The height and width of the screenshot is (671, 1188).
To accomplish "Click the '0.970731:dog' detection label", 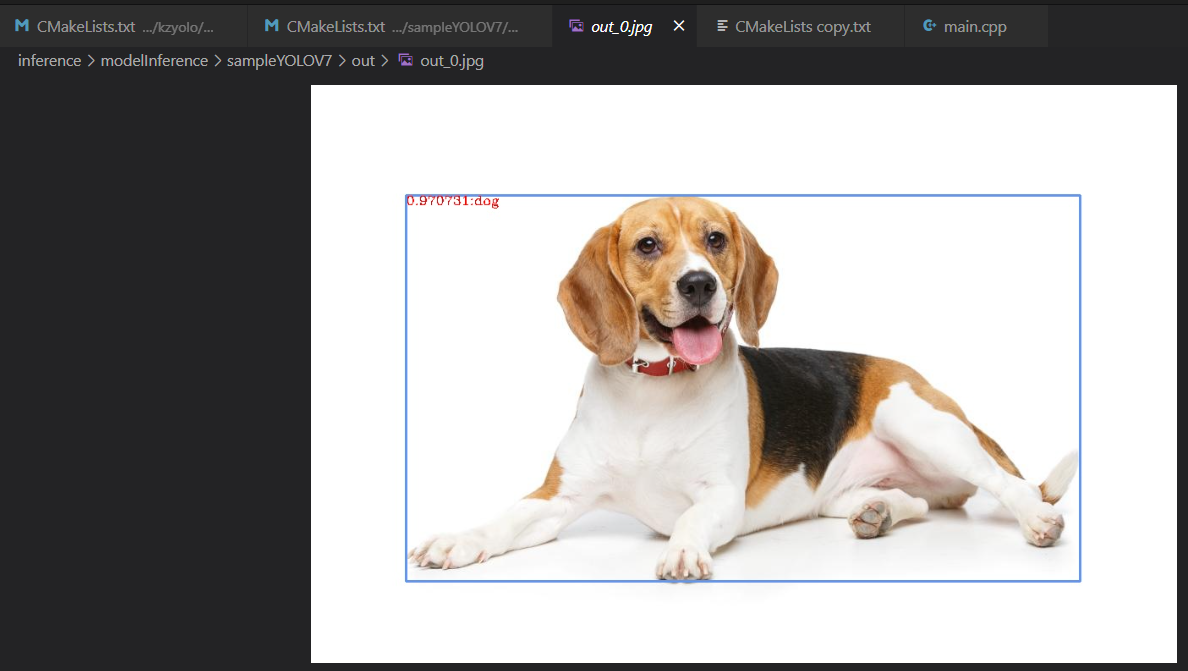I will pos(452,201).
